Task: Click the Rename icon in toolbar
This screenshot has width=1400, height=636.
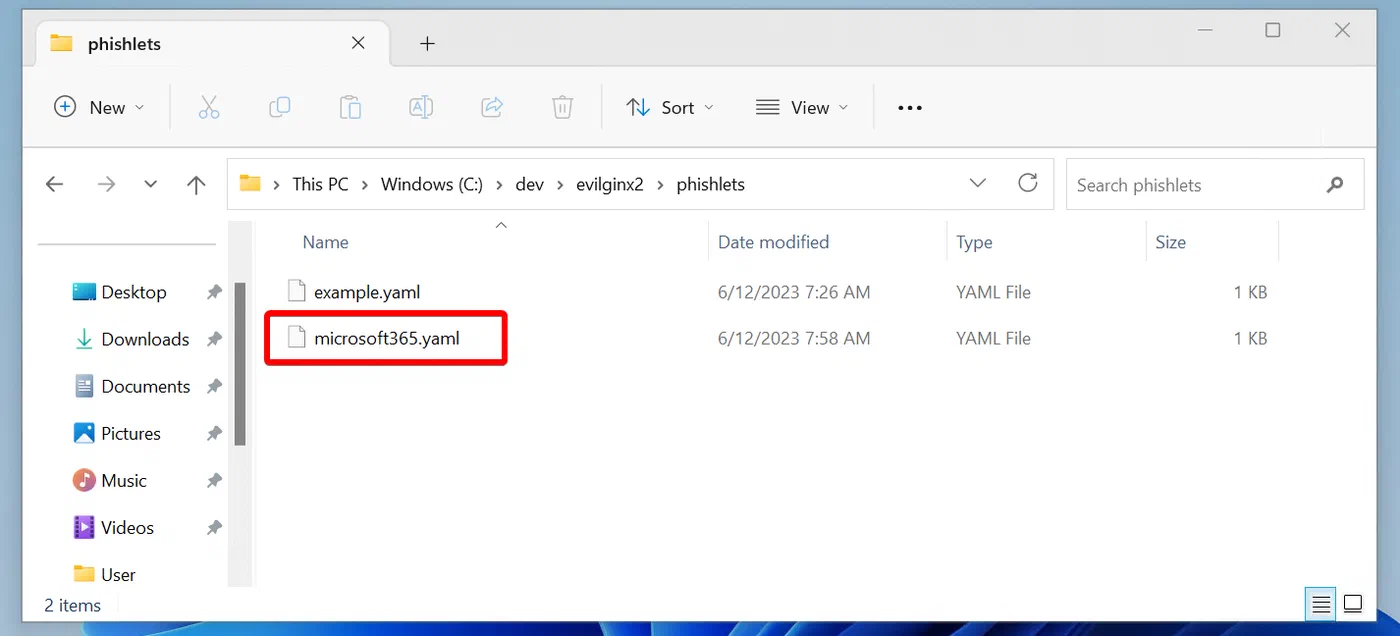Action: 421,107
